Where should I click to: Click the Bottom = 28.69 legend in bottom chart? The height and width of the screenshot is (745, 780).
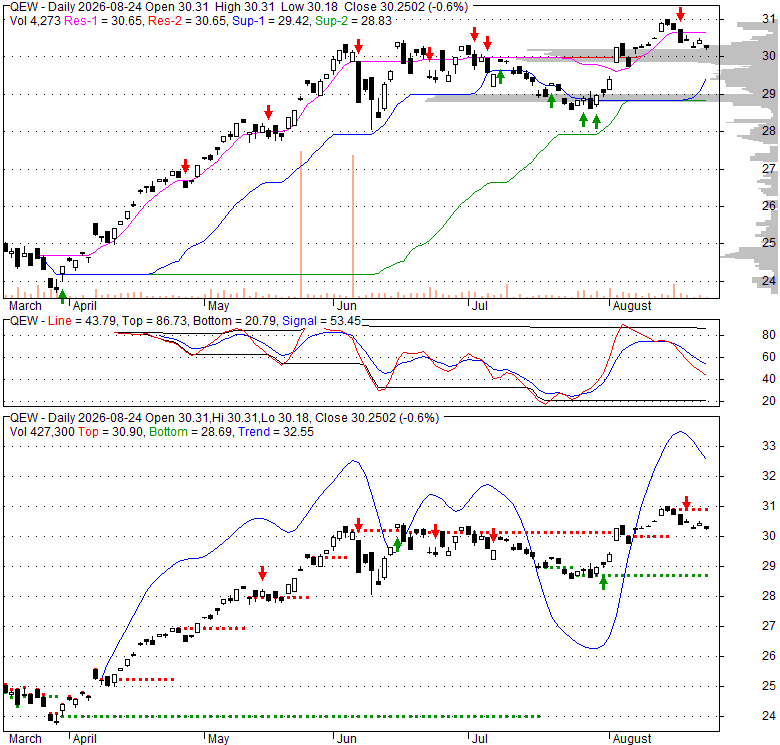pos(191,432)
